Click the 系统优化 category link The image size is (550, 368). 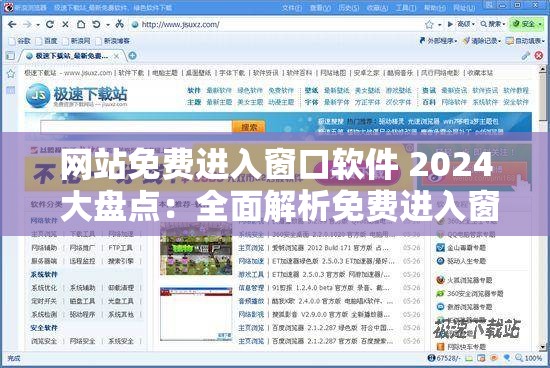click(x=44, y=288)
